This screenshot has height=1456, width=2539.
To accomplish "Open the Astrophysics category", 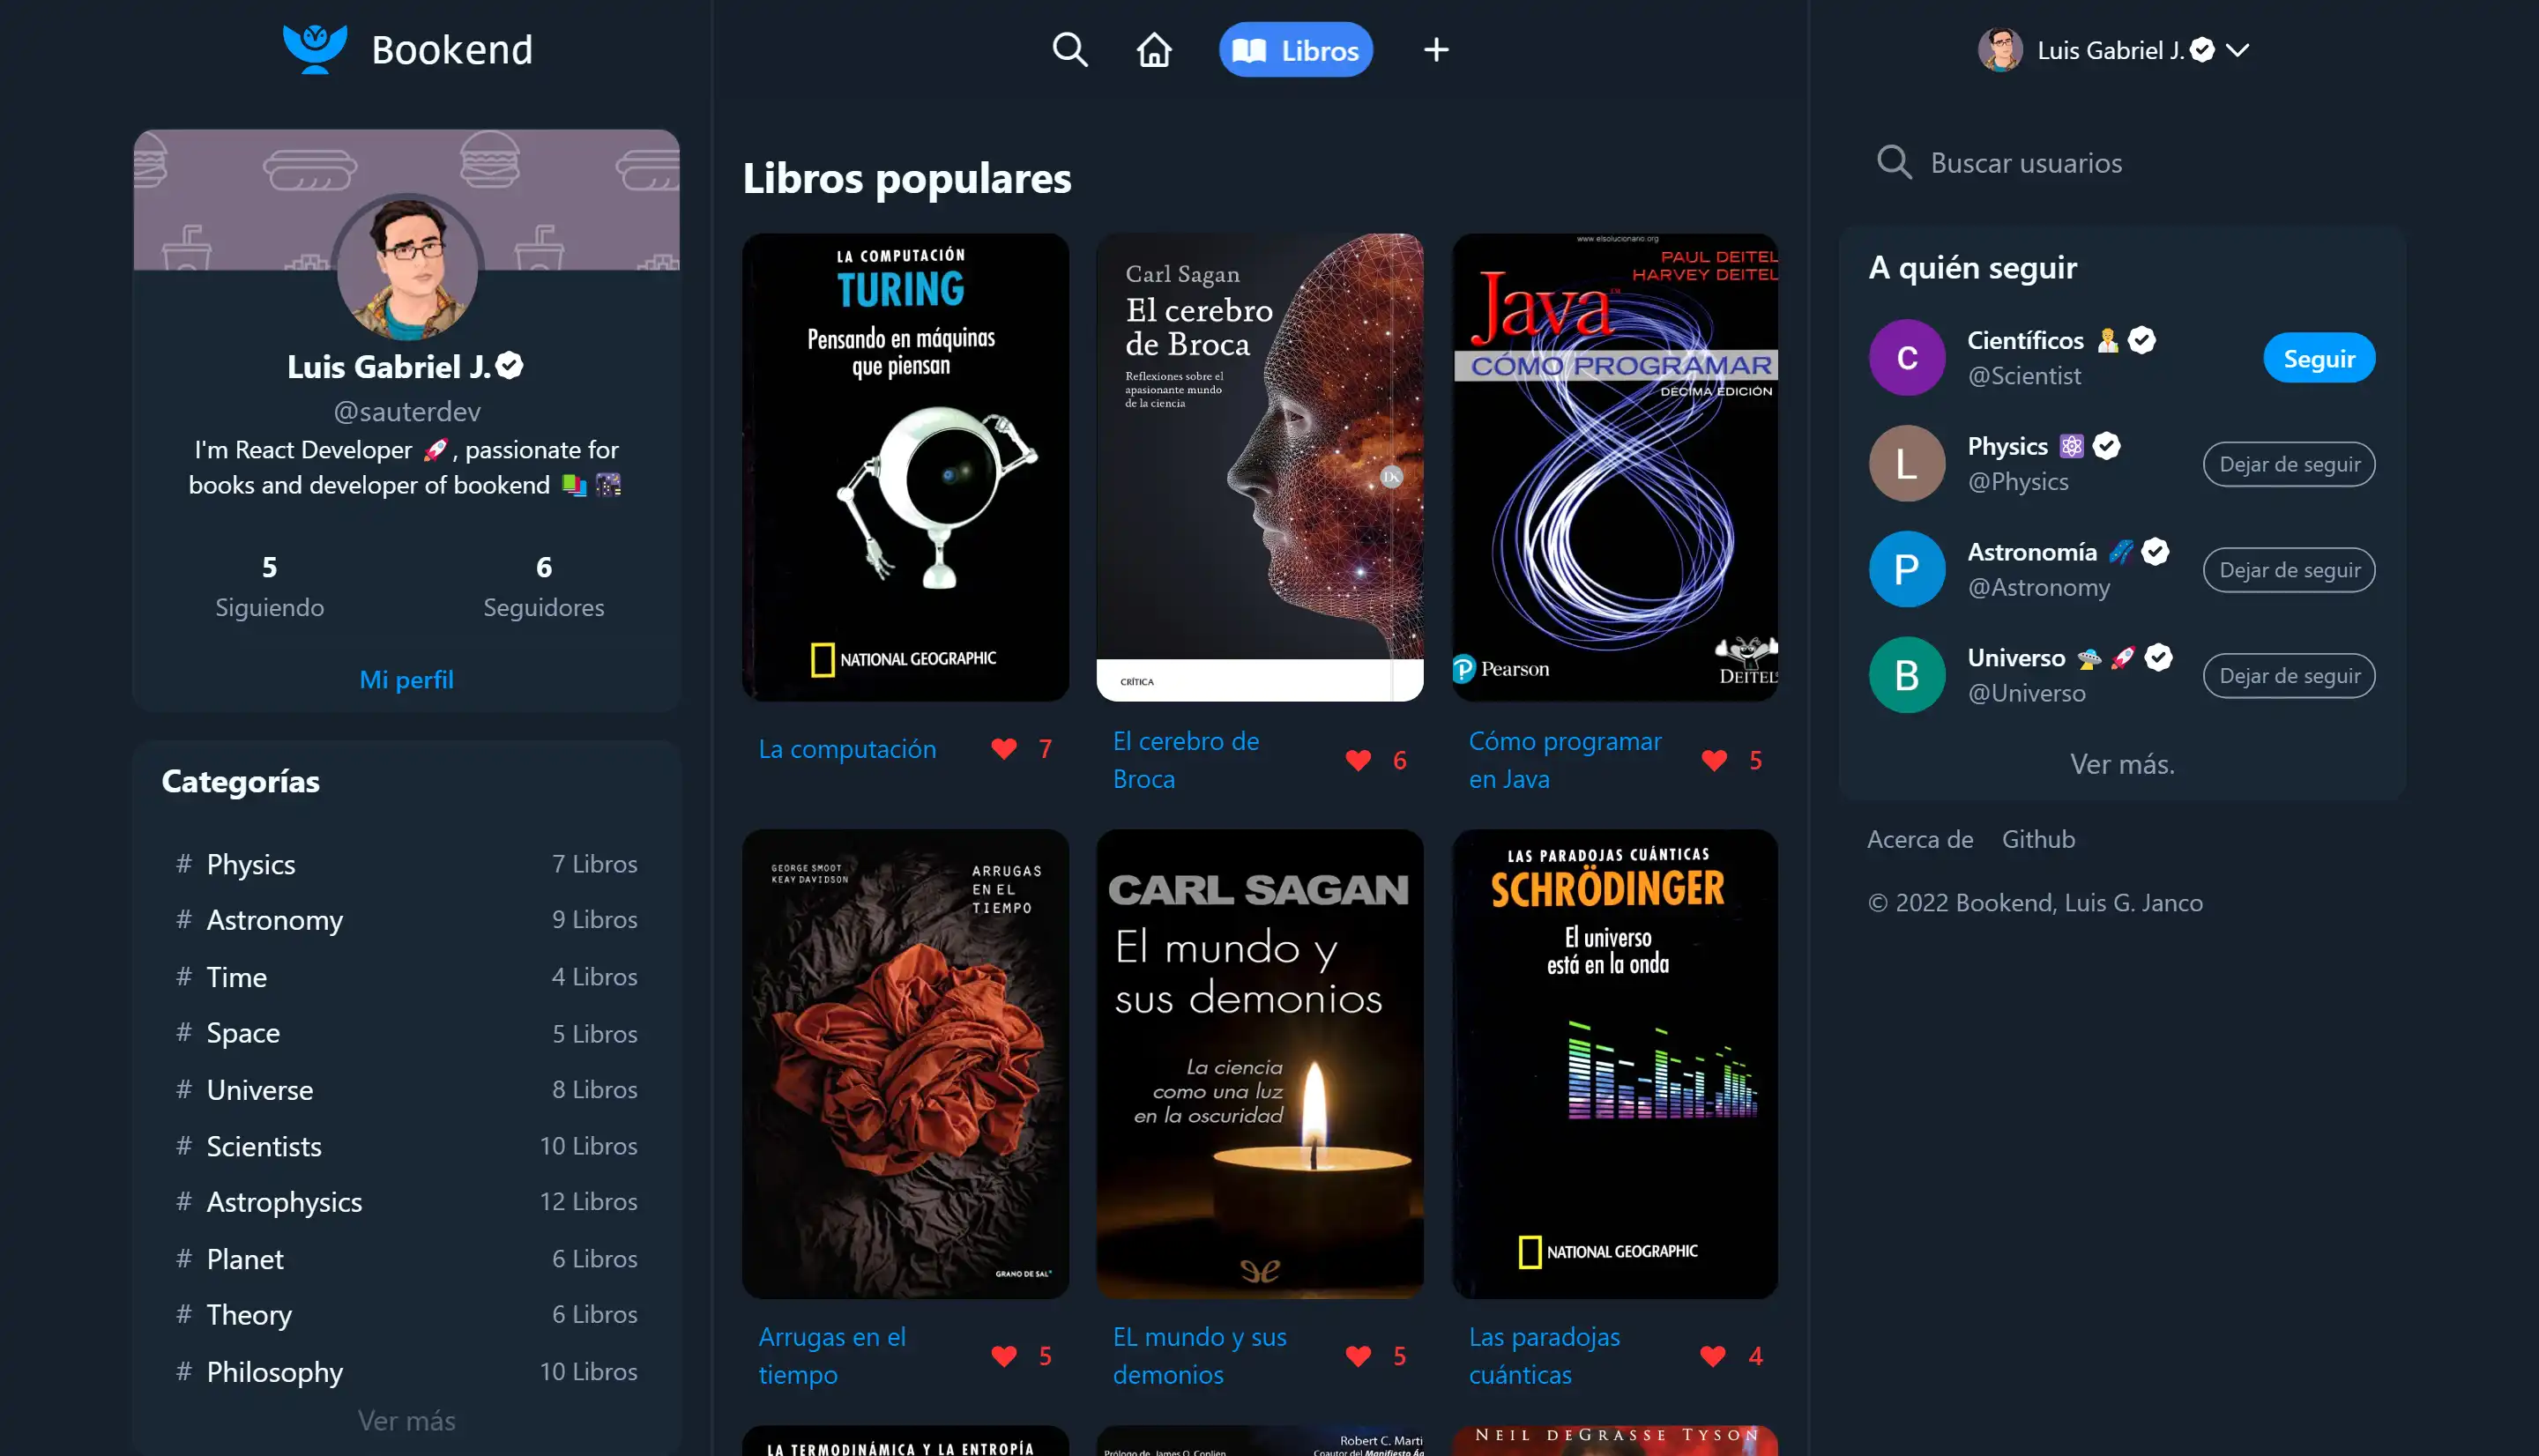I will [284, 1202].
